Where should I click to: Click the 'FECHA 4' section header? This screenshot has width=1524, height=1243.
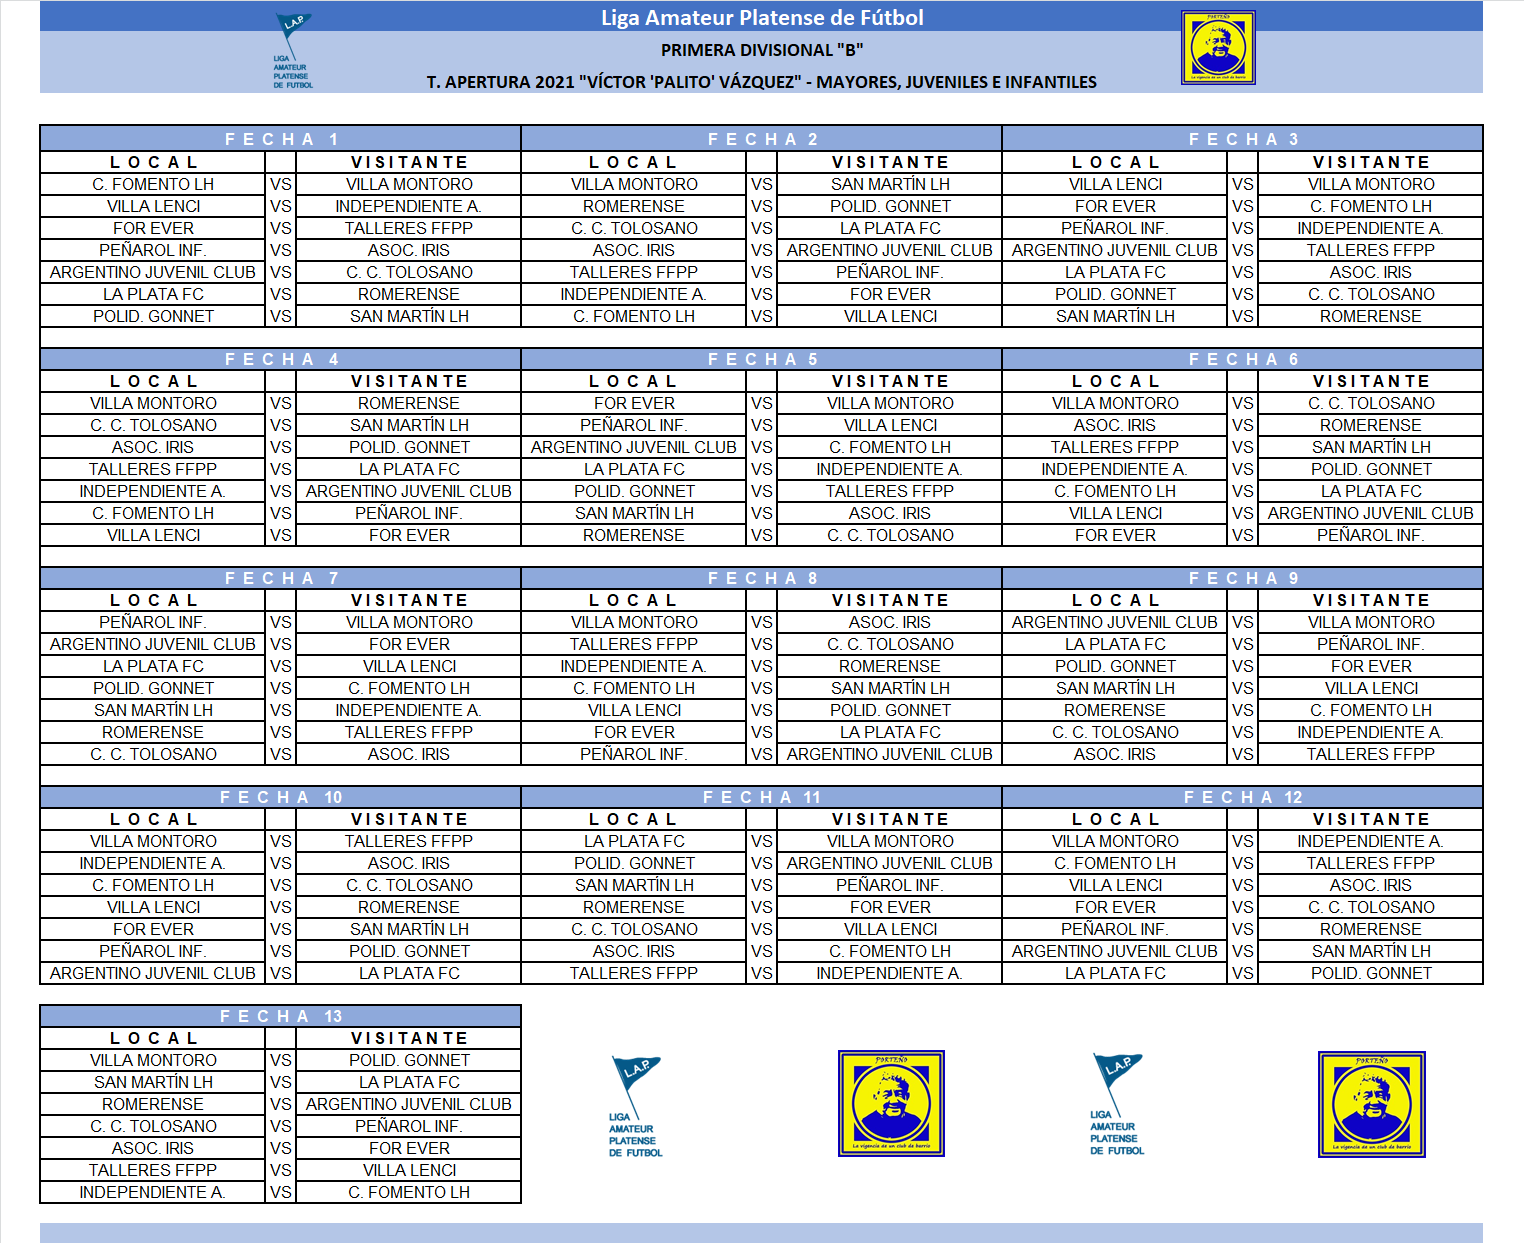click(281, 359)
